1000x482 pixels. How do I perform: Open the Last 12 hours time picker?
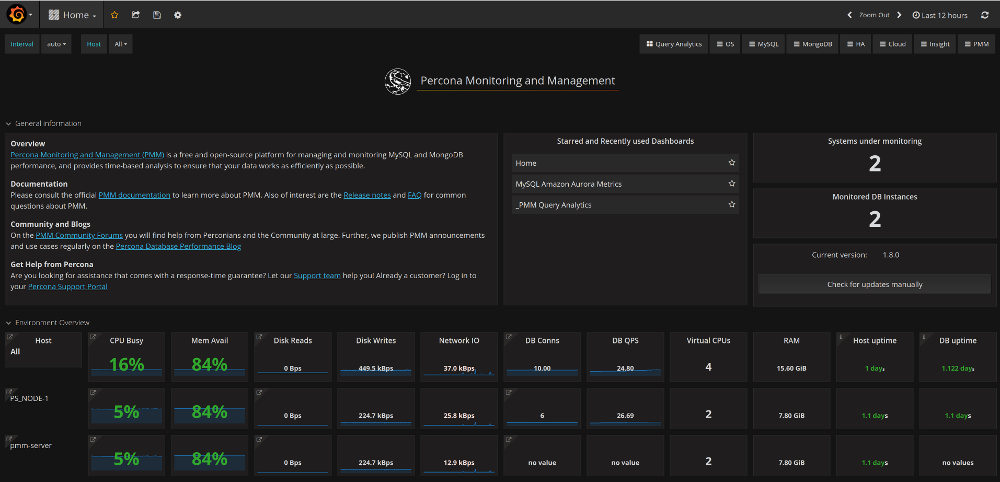click(940, 15)
